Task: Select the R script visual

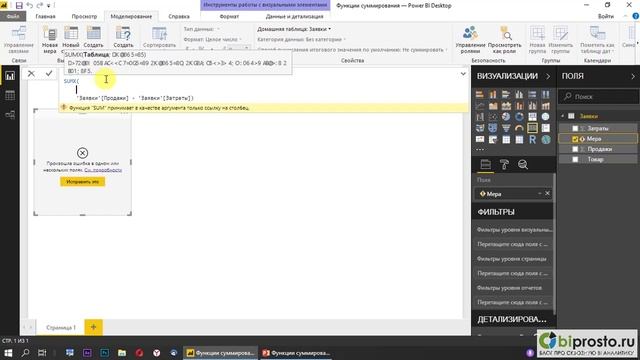Action: (x=532, y=140)
